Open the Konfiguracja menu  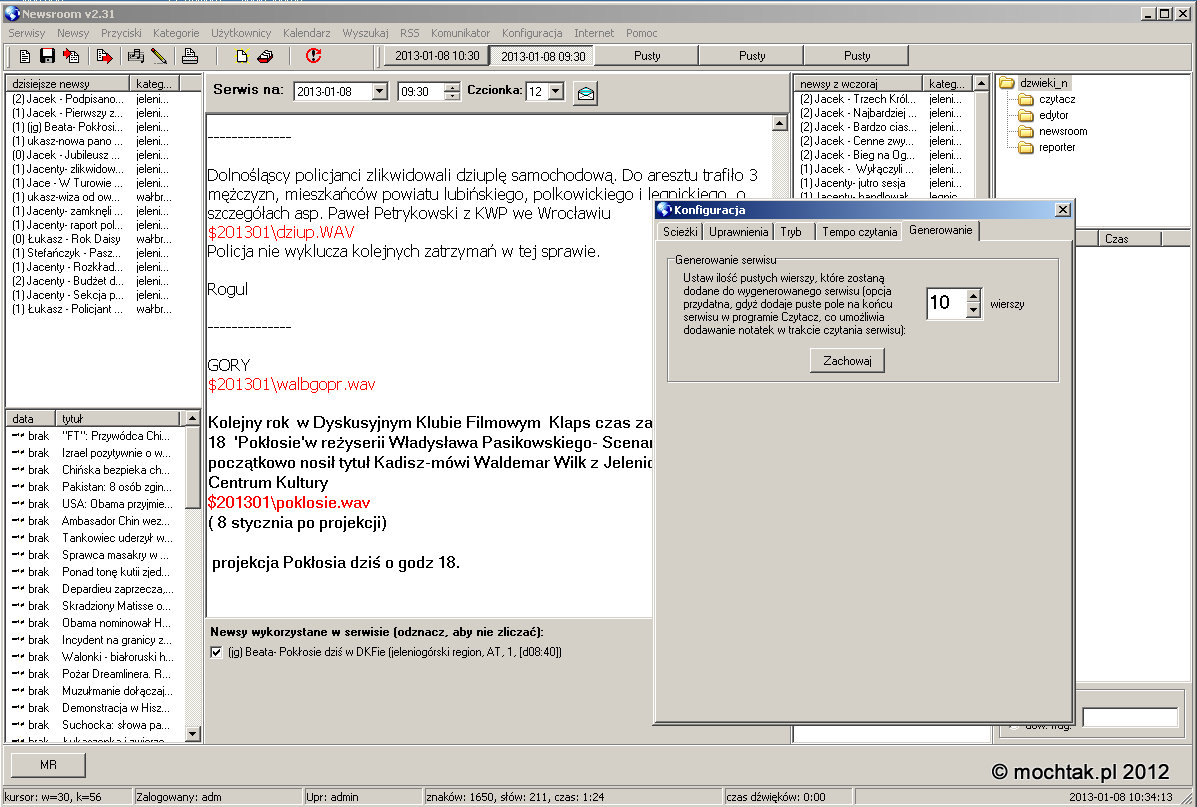(532, 33)
